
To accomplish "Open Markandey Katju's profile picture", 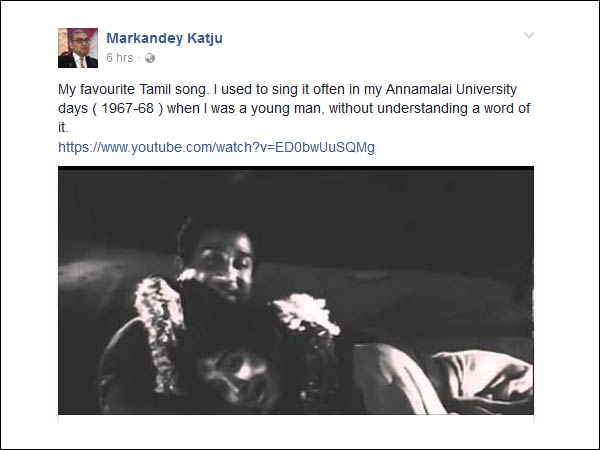I will [78, 48].
